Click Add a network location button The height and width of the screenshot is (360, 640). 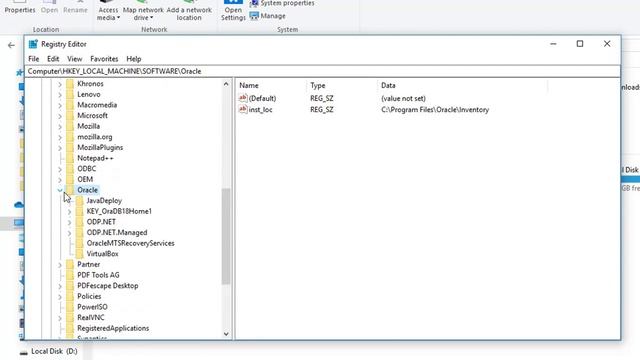[x=189, y=12]
